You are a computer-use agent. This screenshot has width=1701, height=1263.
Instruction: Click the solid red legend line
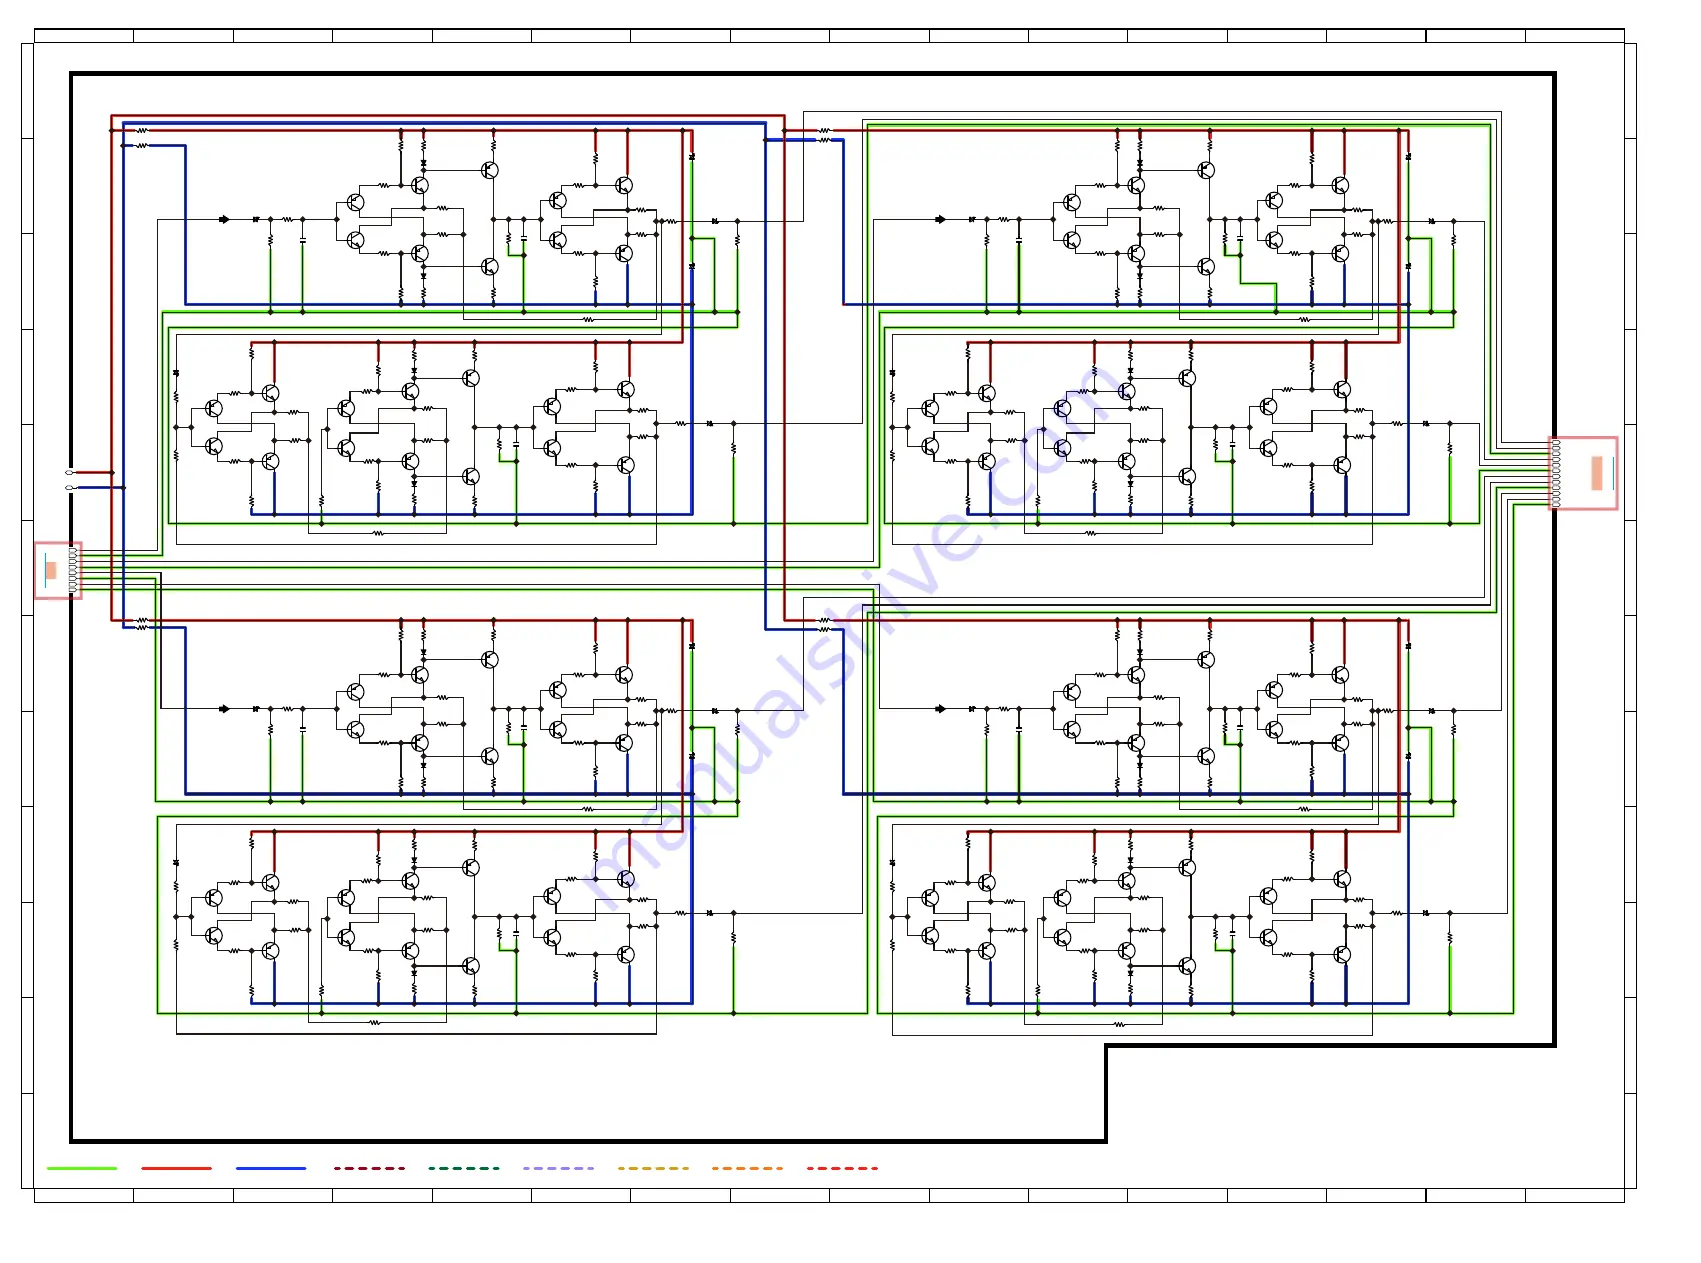click(x=176, y=1168)
